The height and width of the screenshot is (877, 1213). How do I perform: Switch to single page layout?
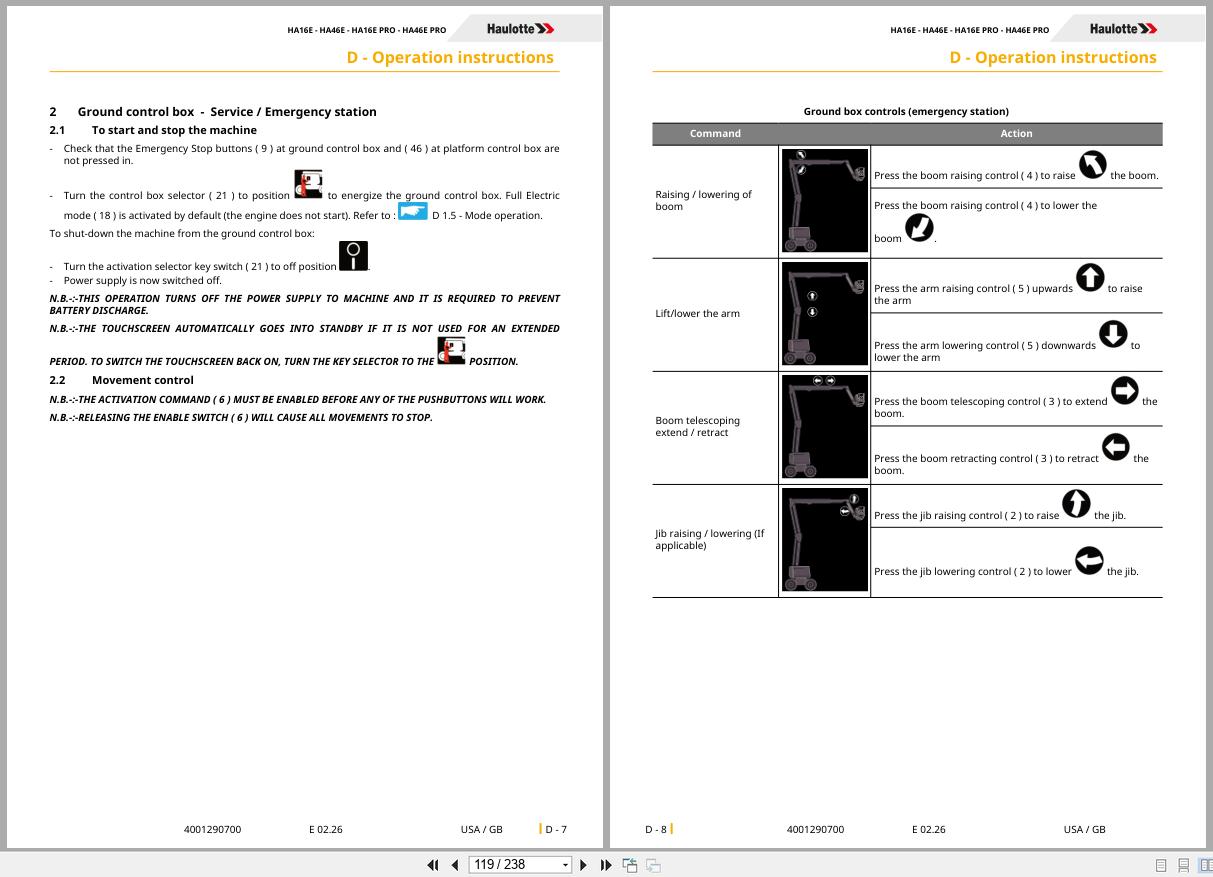coord(1161,866)
